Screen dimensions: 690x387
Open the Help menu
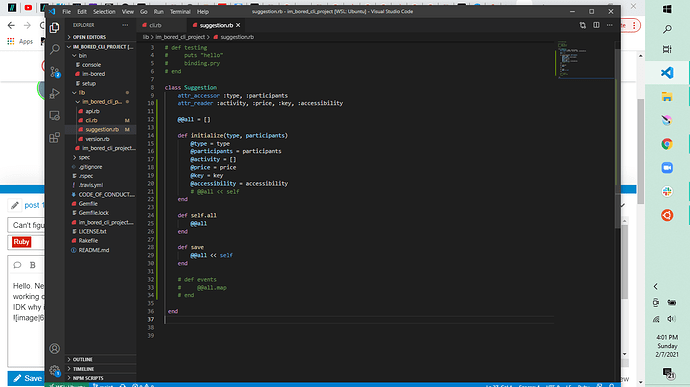[202, 11]
